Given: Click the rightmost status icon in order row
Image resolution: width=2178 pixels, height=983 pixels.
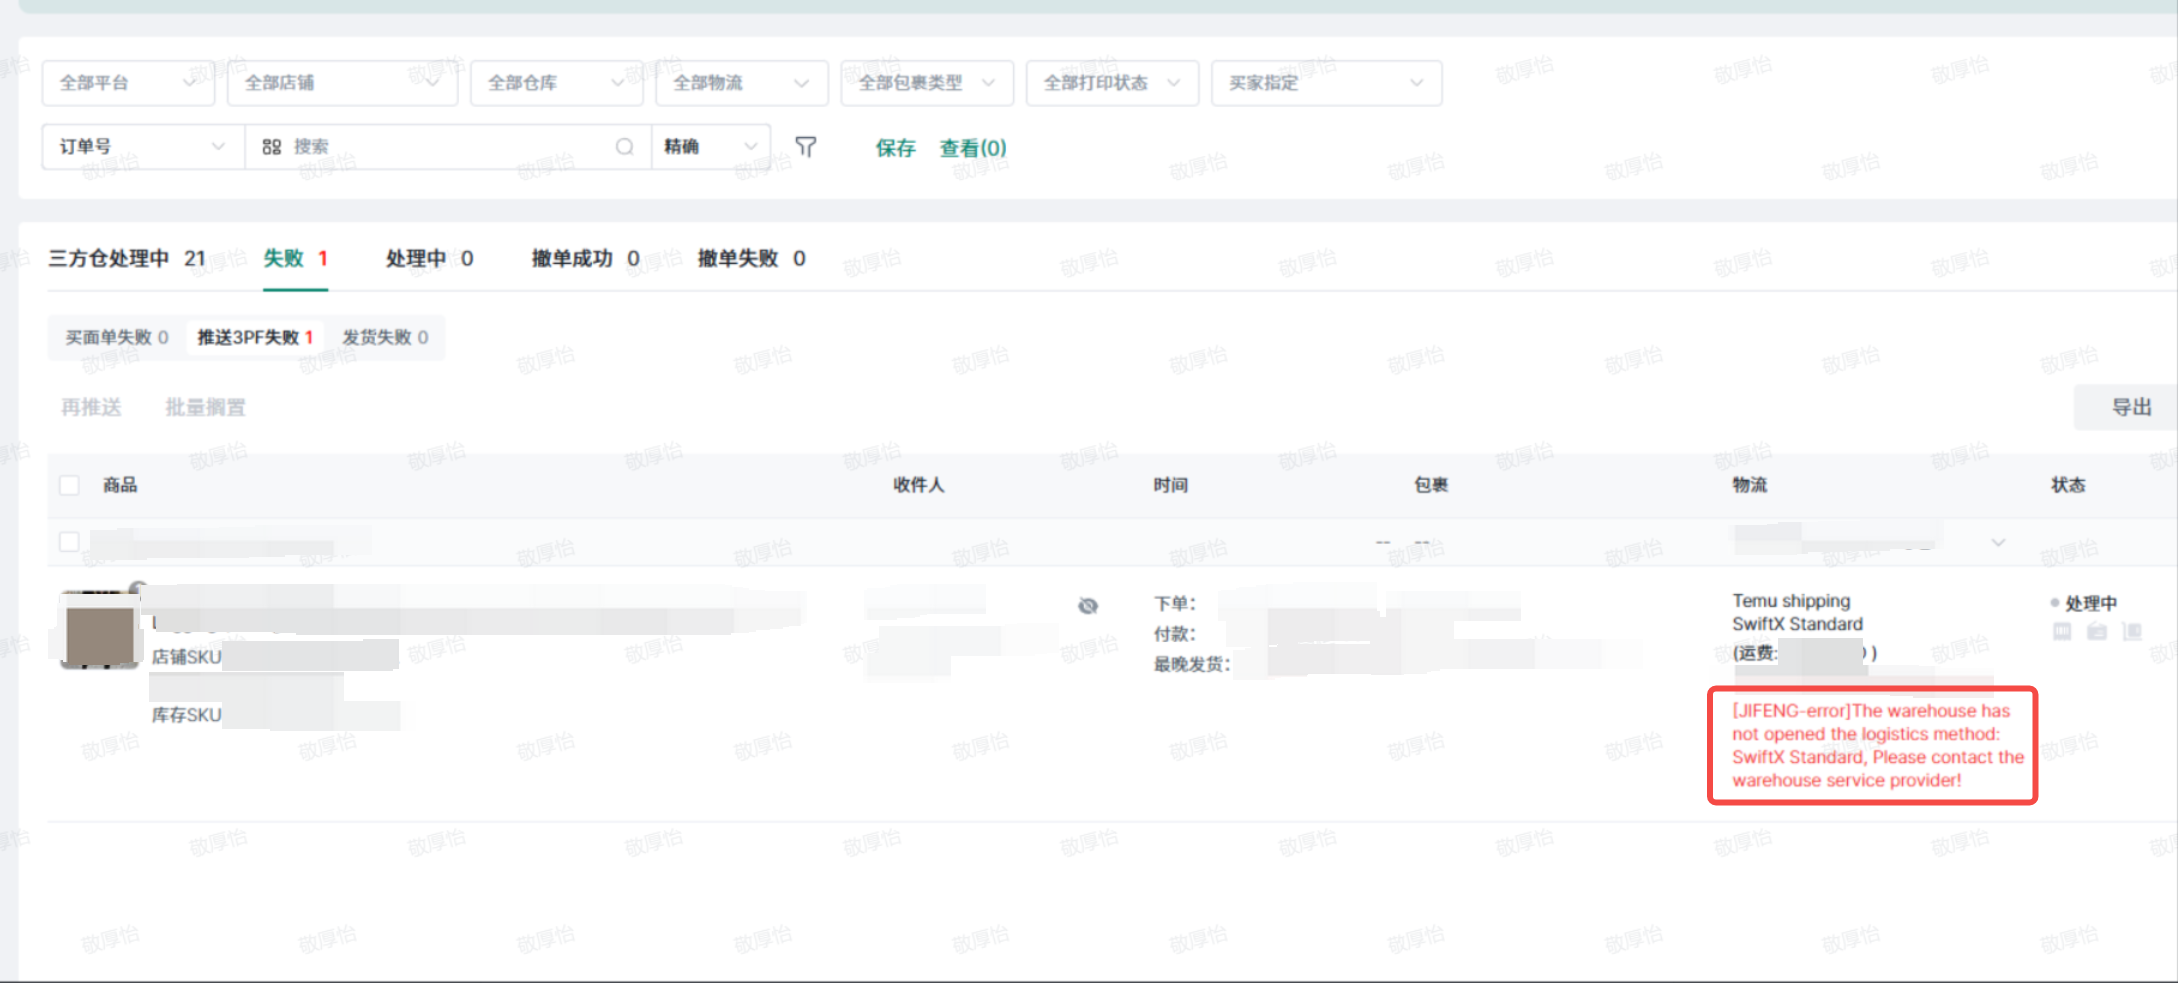Looking at the screenshot, I should (2132, 631).
